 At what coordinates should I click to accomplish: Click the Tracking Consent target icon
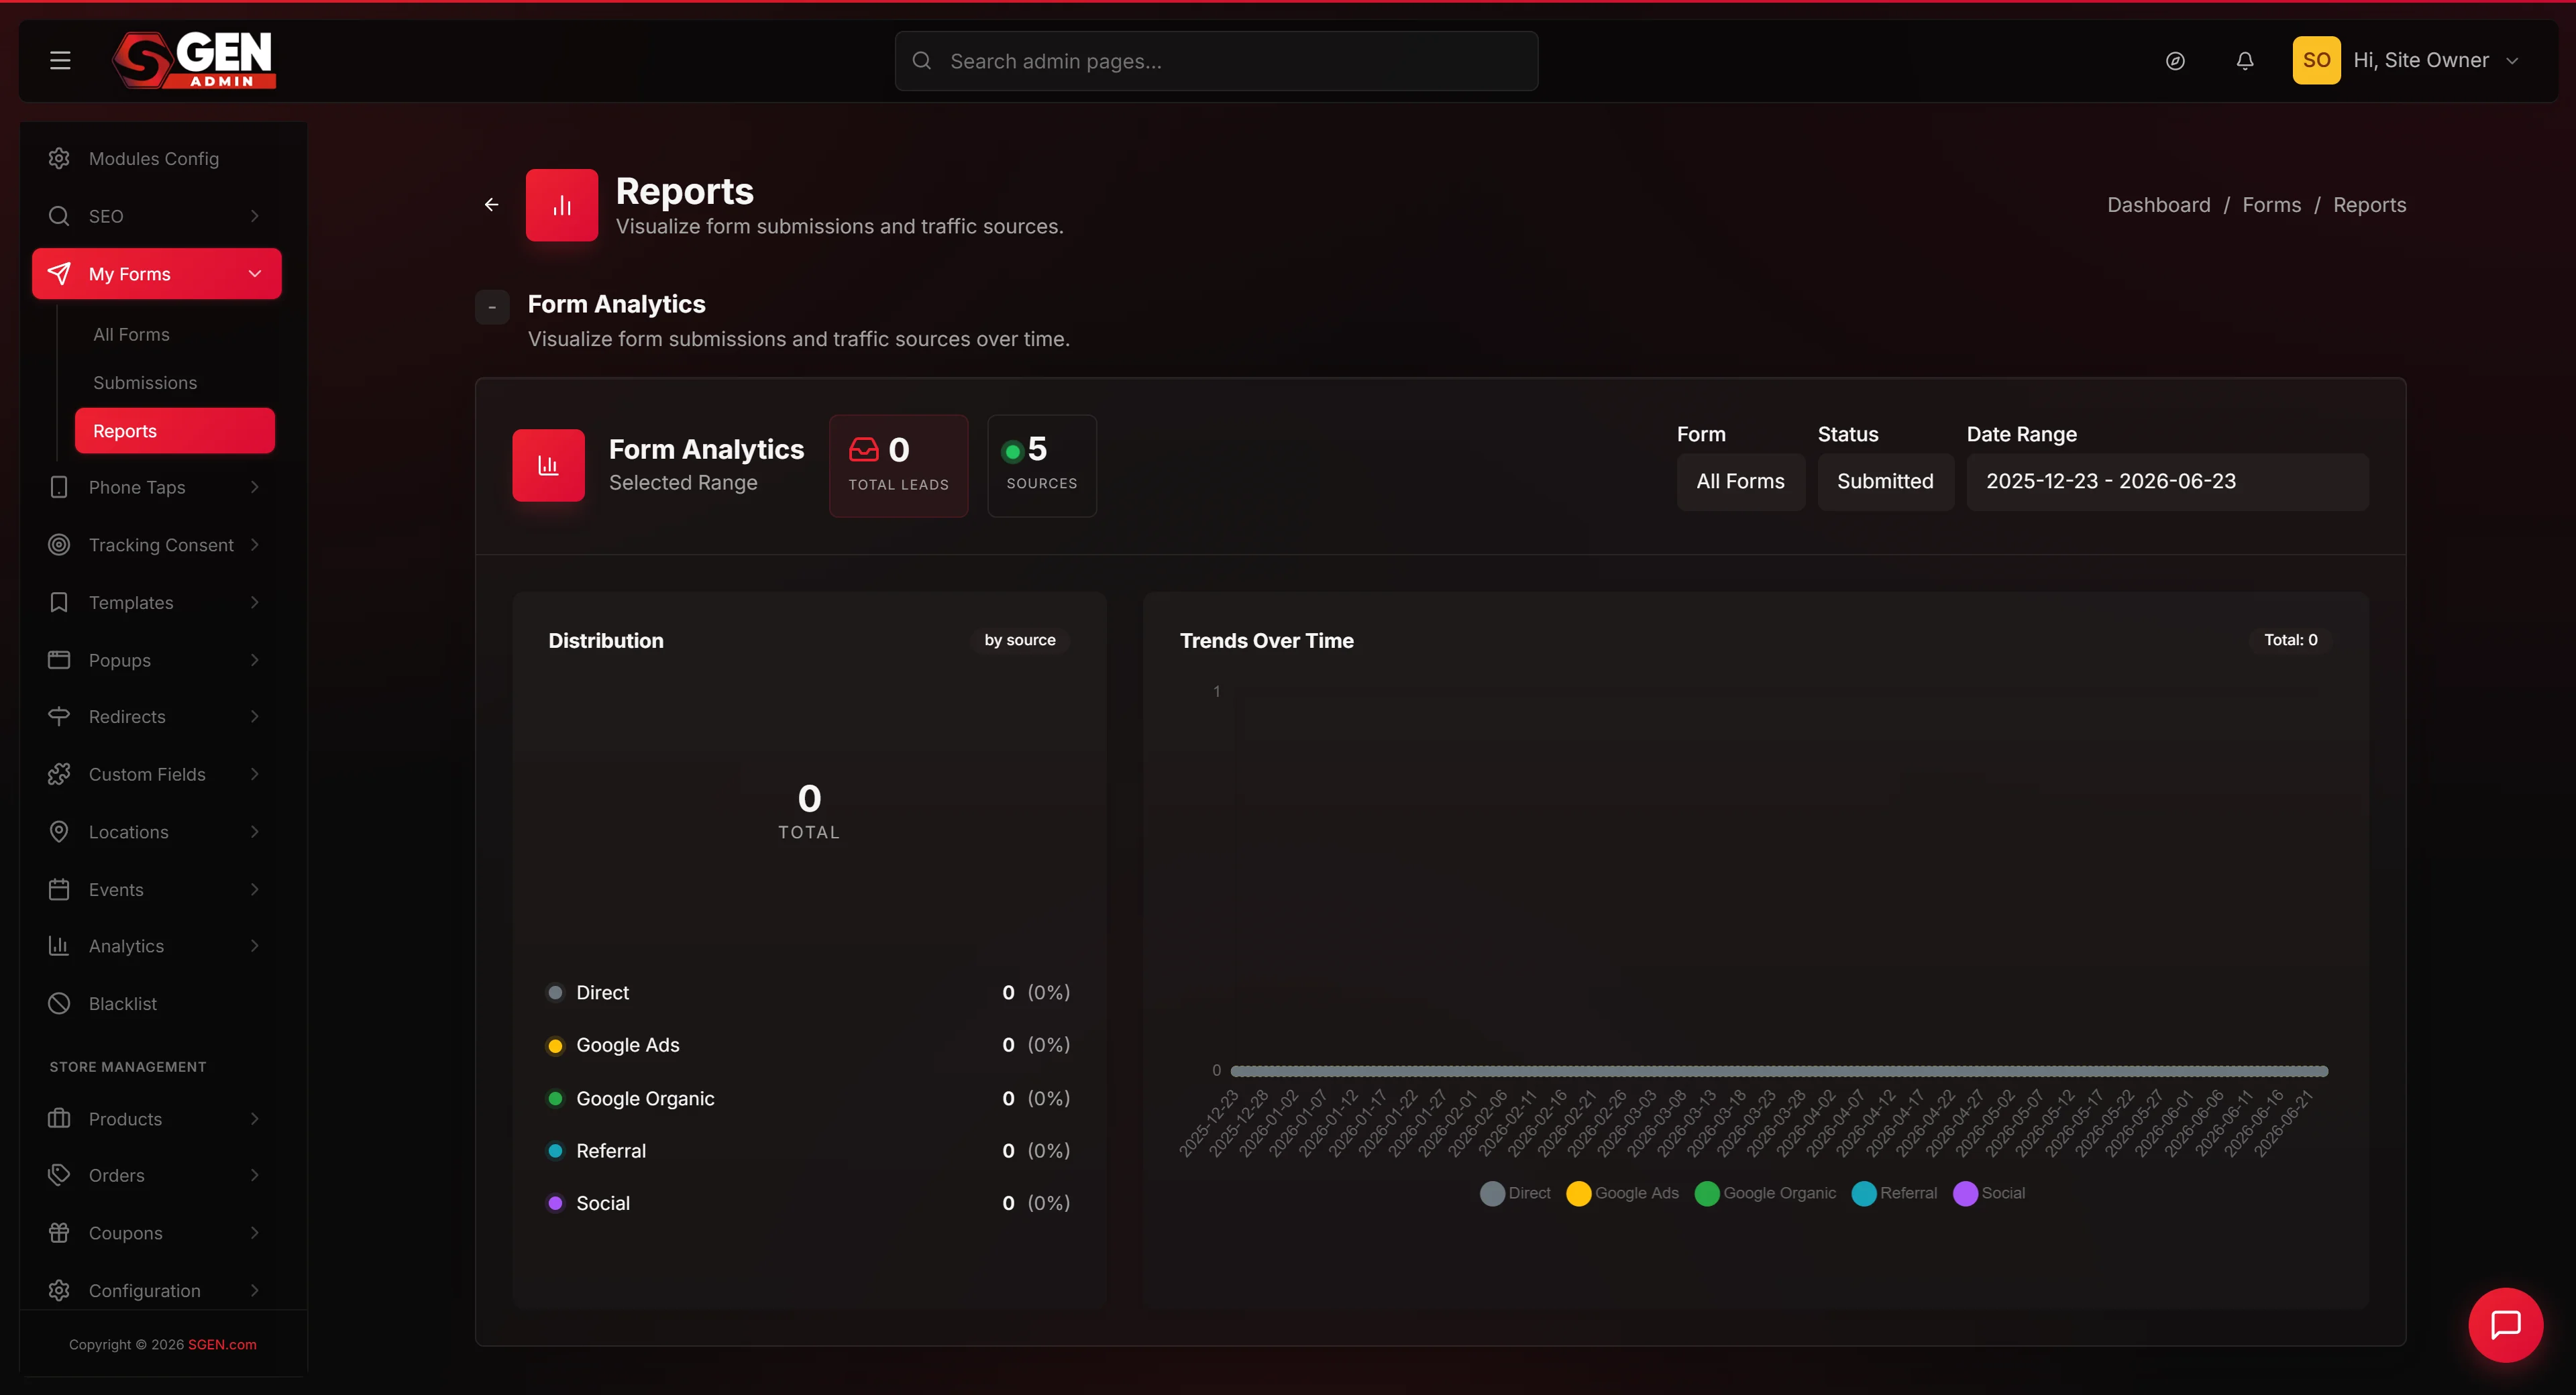click(x=59, y=545)
